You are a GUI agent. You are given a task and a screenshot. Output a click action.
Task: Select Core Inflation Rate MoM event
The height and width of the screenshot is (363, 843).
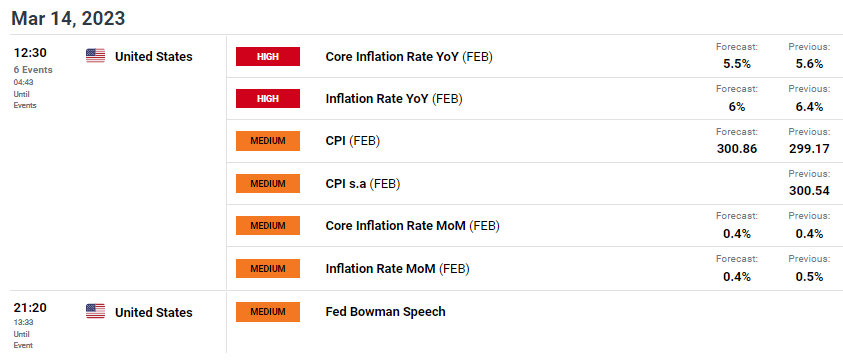(412, 226)
